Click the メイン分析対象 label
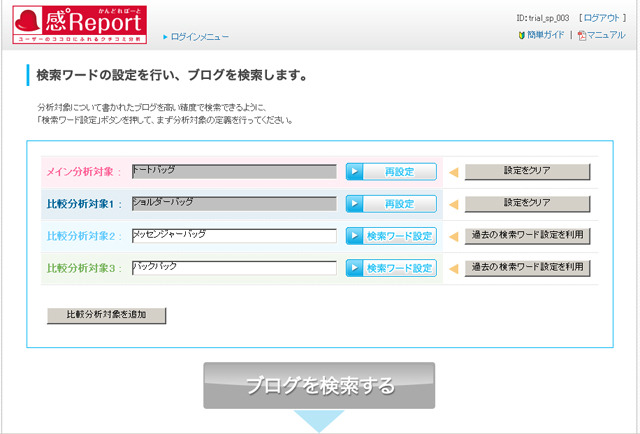The image size is (640, 434). [84, 171]
